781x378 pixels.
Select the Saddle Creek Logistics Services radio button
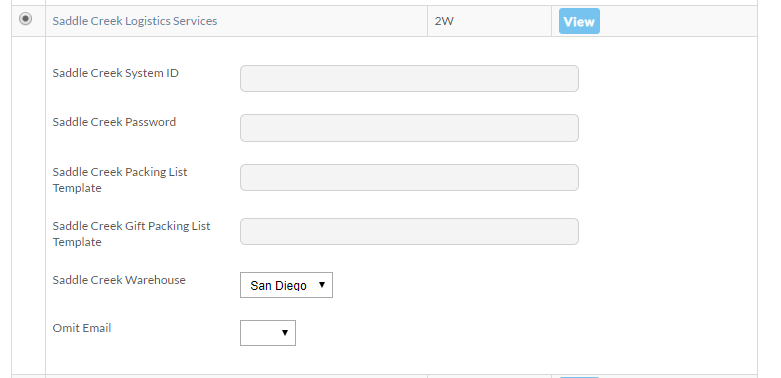(x=25, y=19)
